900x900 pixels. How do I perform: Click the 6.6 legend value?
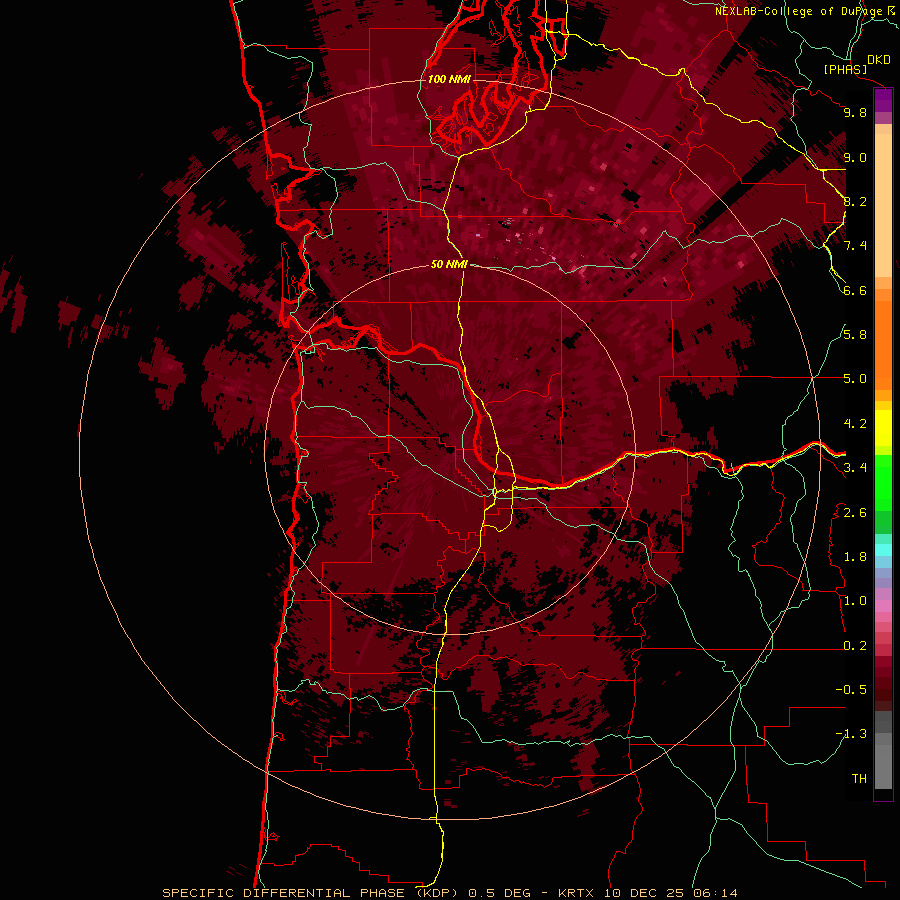(x=855, y=290)
